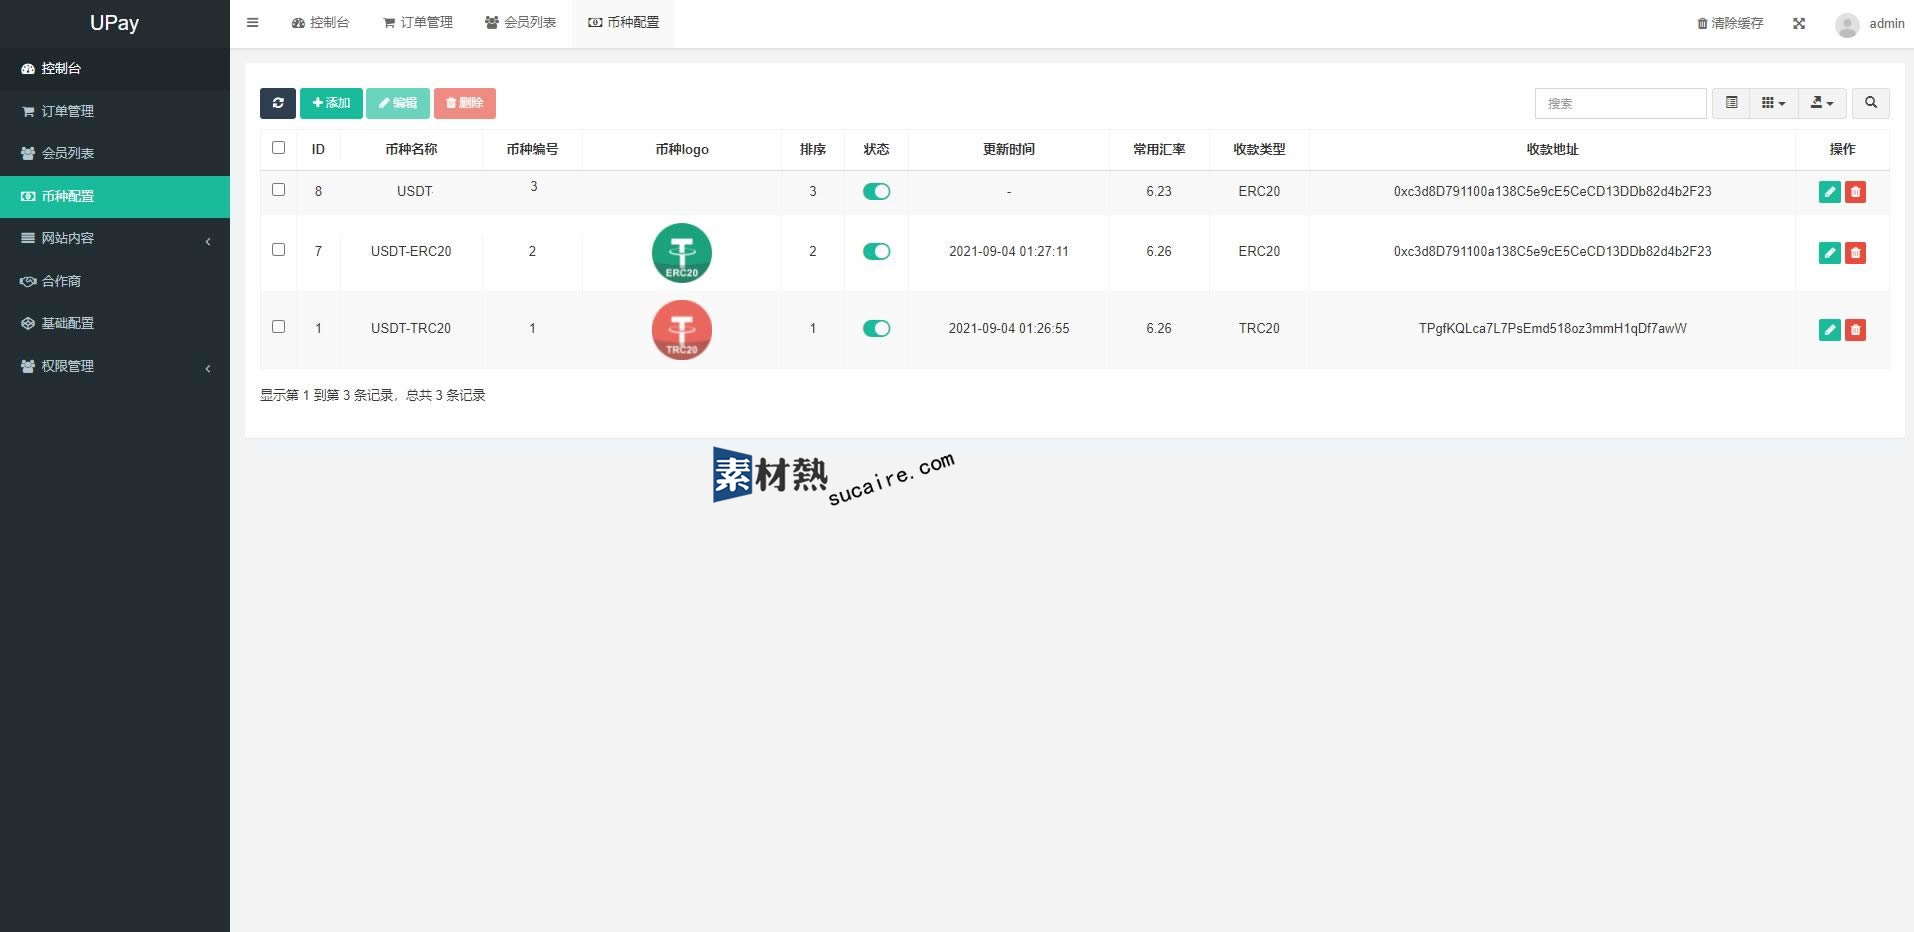Click the hamburger menu toggle icon
The width and height of the screenshot is (1914, 932).
pos(252,22)
